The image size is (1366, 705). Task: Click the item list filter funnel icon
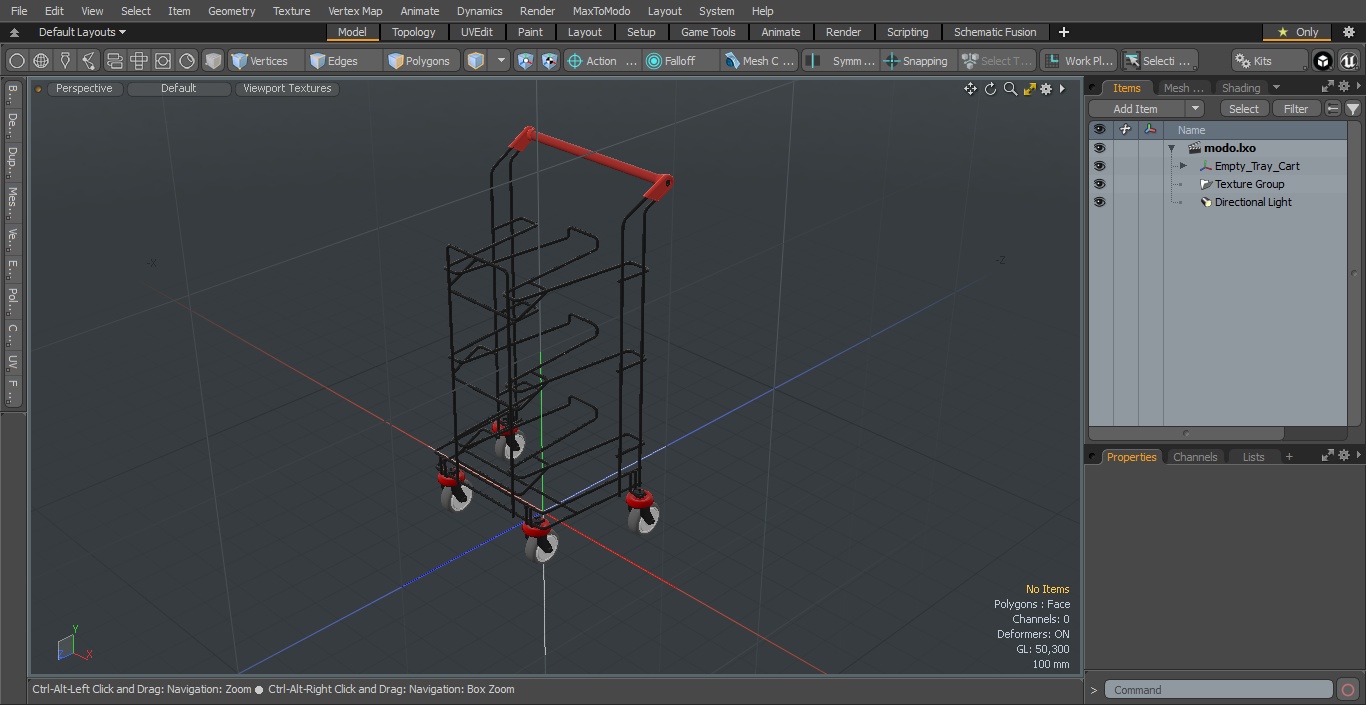pyautogui.click(x=1352, y=109)
